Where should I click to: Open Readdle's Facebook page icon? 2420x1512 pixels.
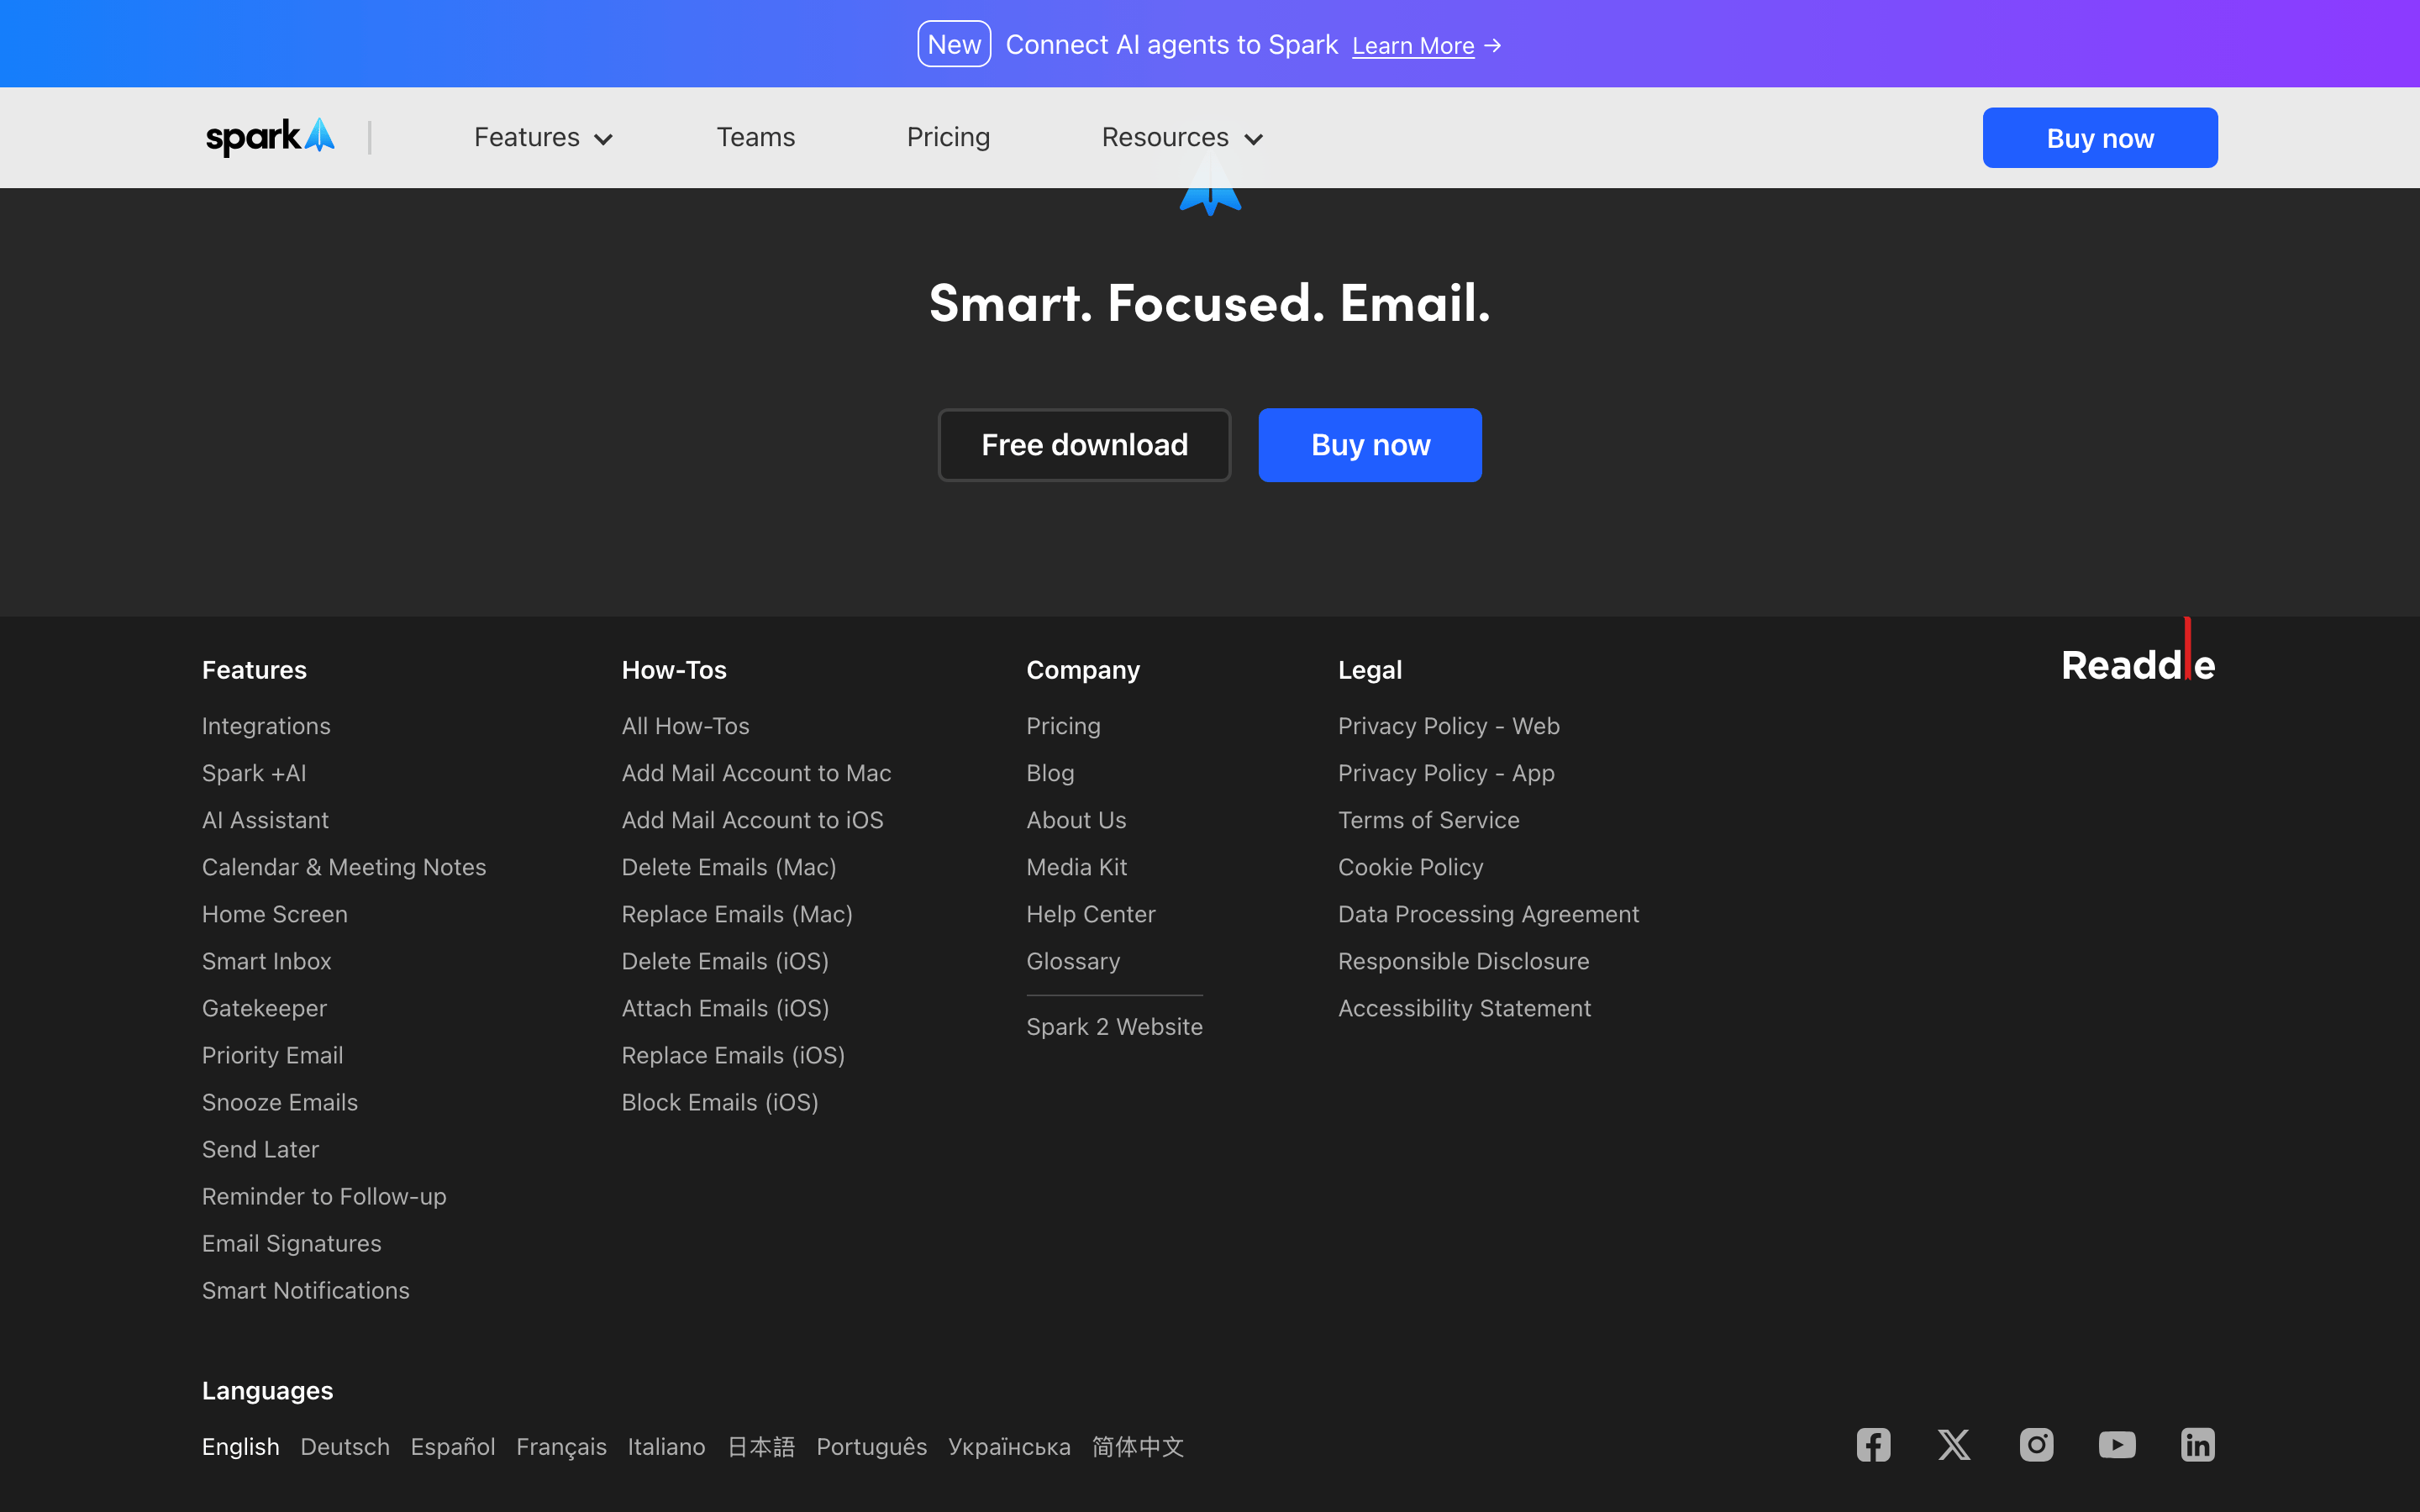pos(1873,1445)
